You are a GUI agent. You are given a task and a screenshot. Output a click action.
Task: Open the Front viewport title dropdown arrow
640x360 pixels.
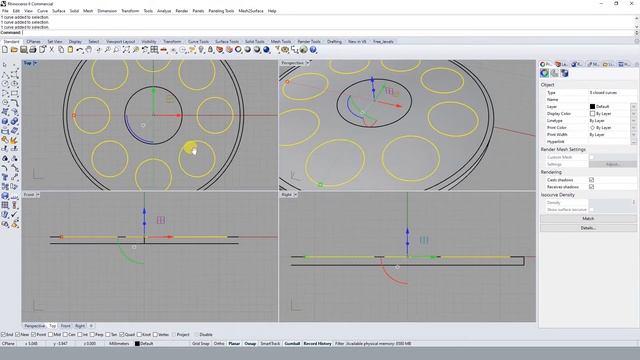(x=38, y=195)
